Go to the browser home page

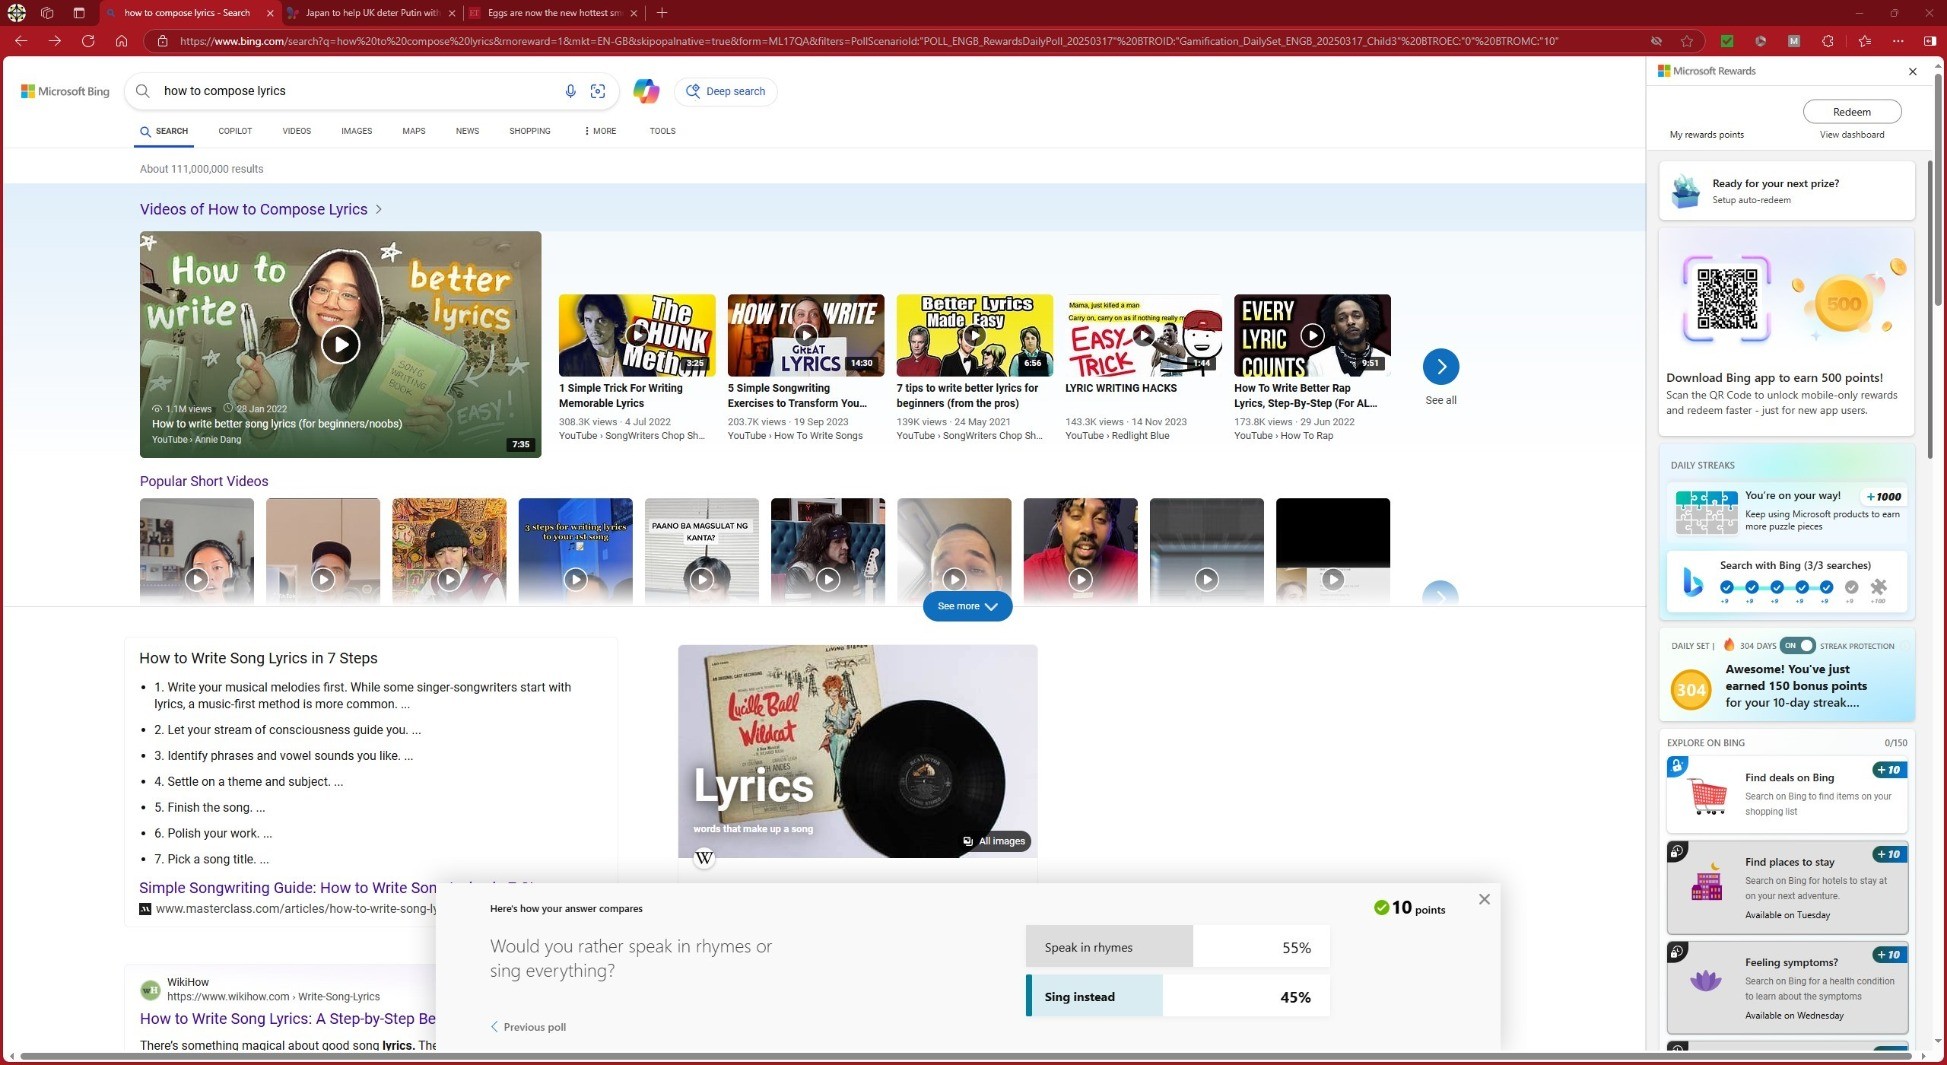pyautogui.click(x=121, y=41)
